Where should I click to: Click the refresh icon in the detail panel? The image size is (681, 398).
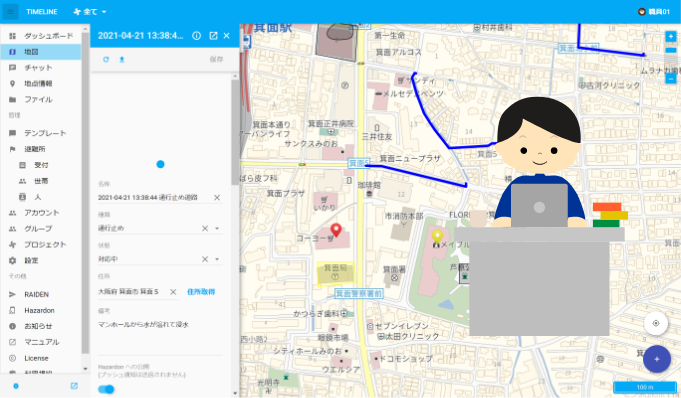(106, 60)
